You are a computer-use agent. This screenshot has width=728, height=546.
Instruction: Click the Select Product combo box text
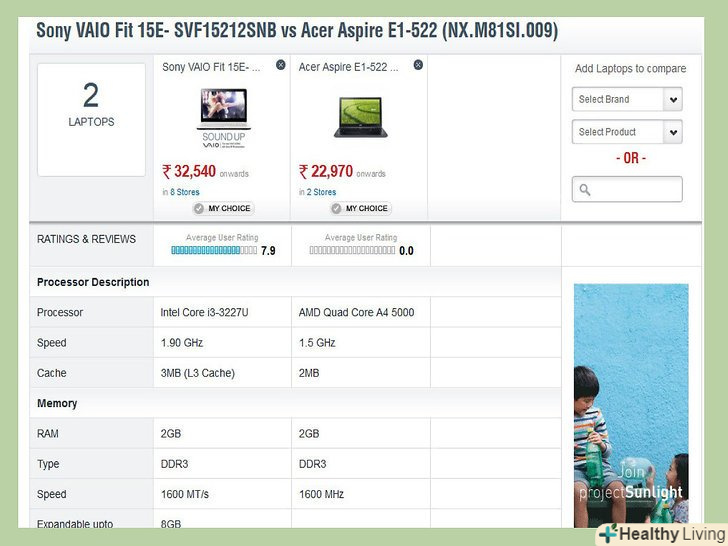607,132
